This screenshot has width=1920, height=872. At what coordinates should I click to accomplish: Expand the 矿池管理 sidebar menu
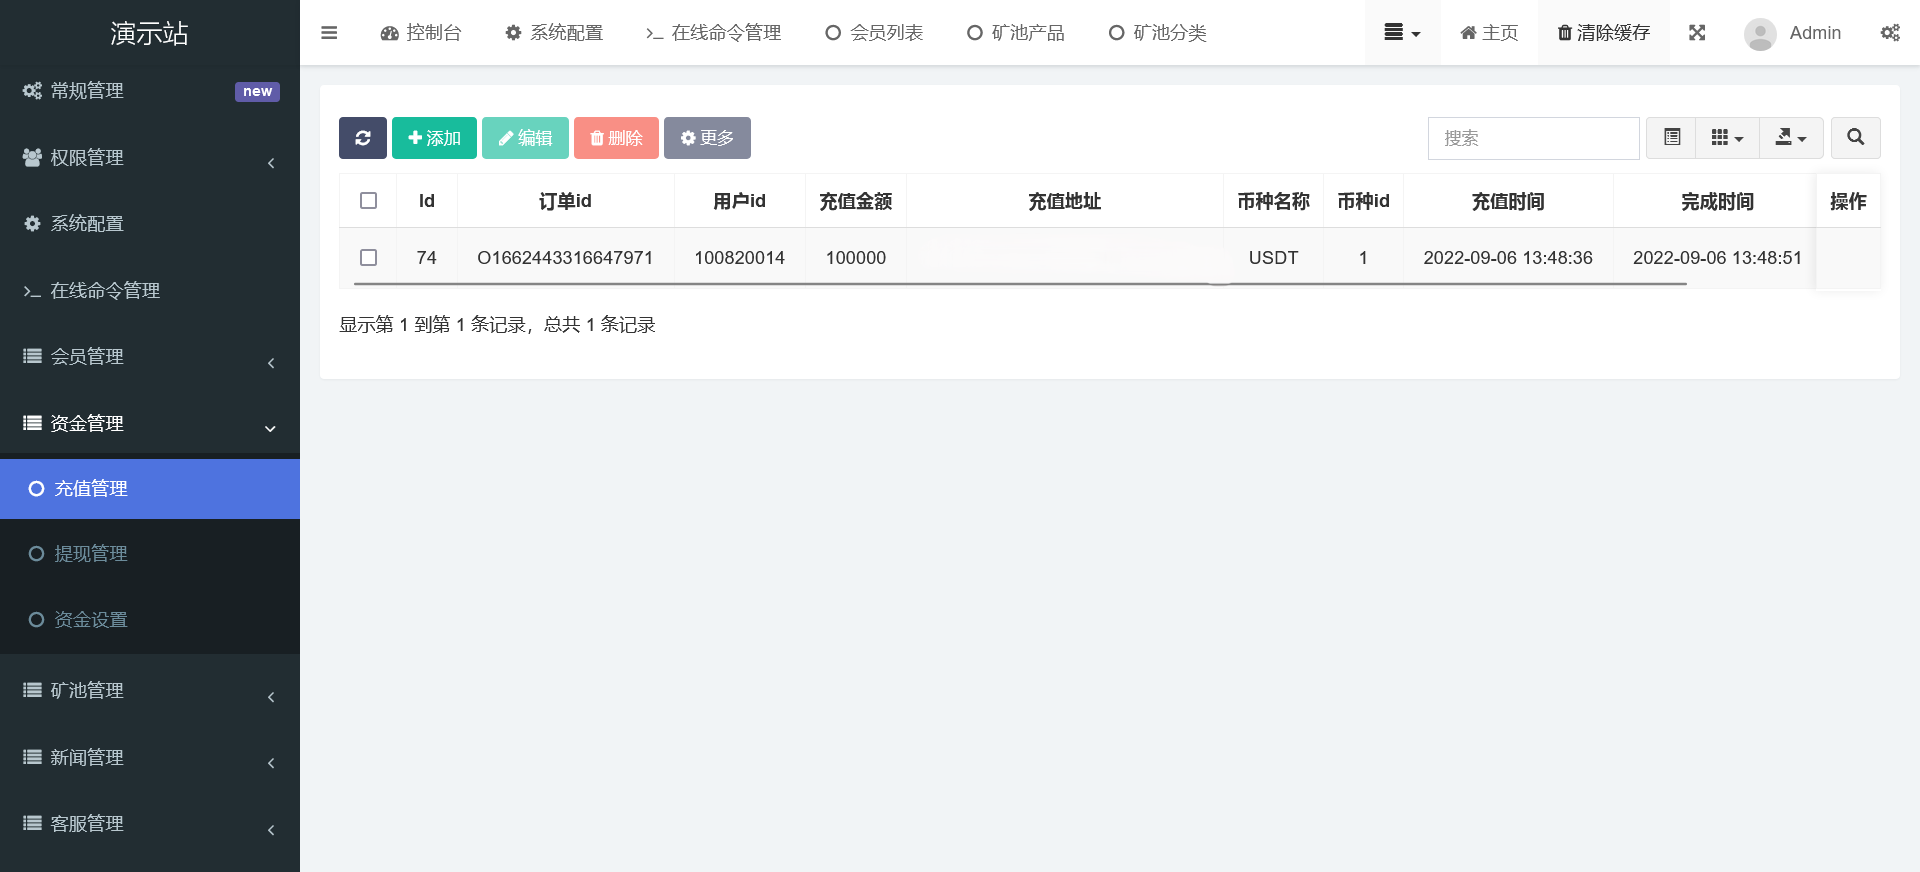point(150,691)
